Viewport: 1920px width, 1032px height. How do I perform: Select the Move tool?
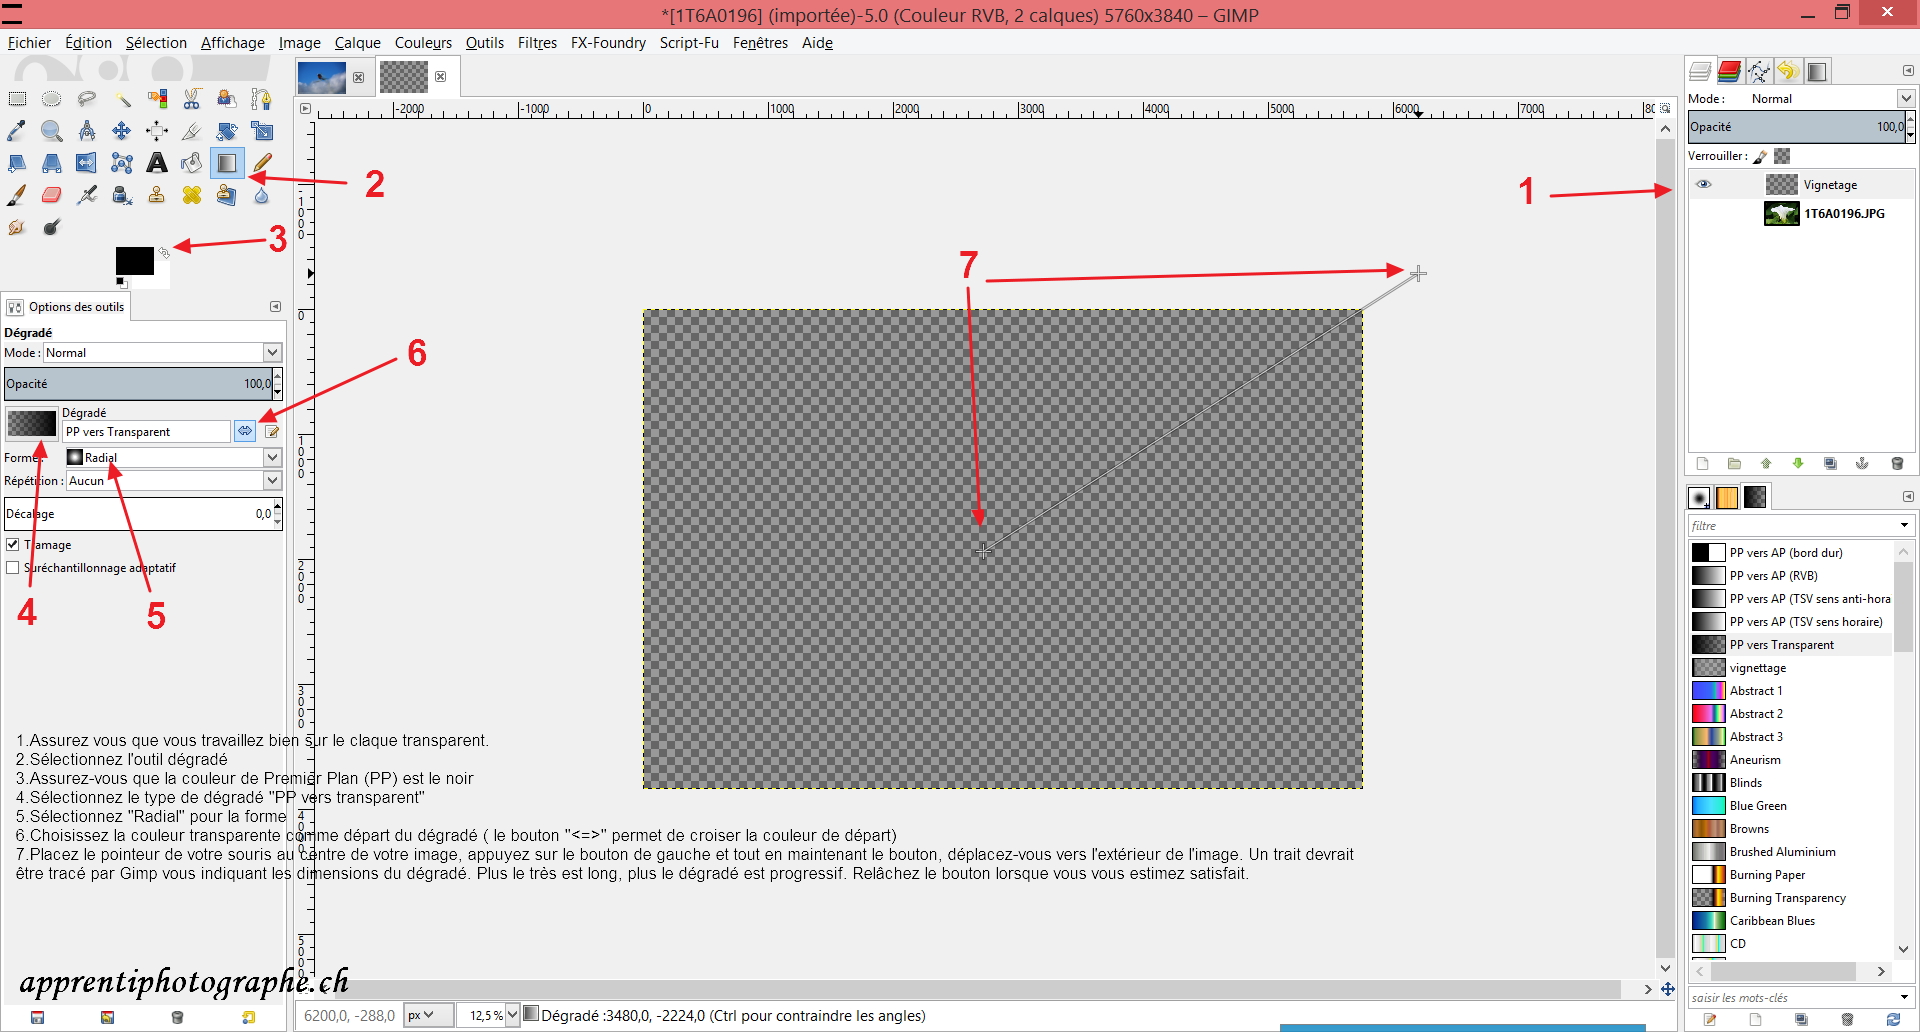pyautogui.click(x=122, y=131)
